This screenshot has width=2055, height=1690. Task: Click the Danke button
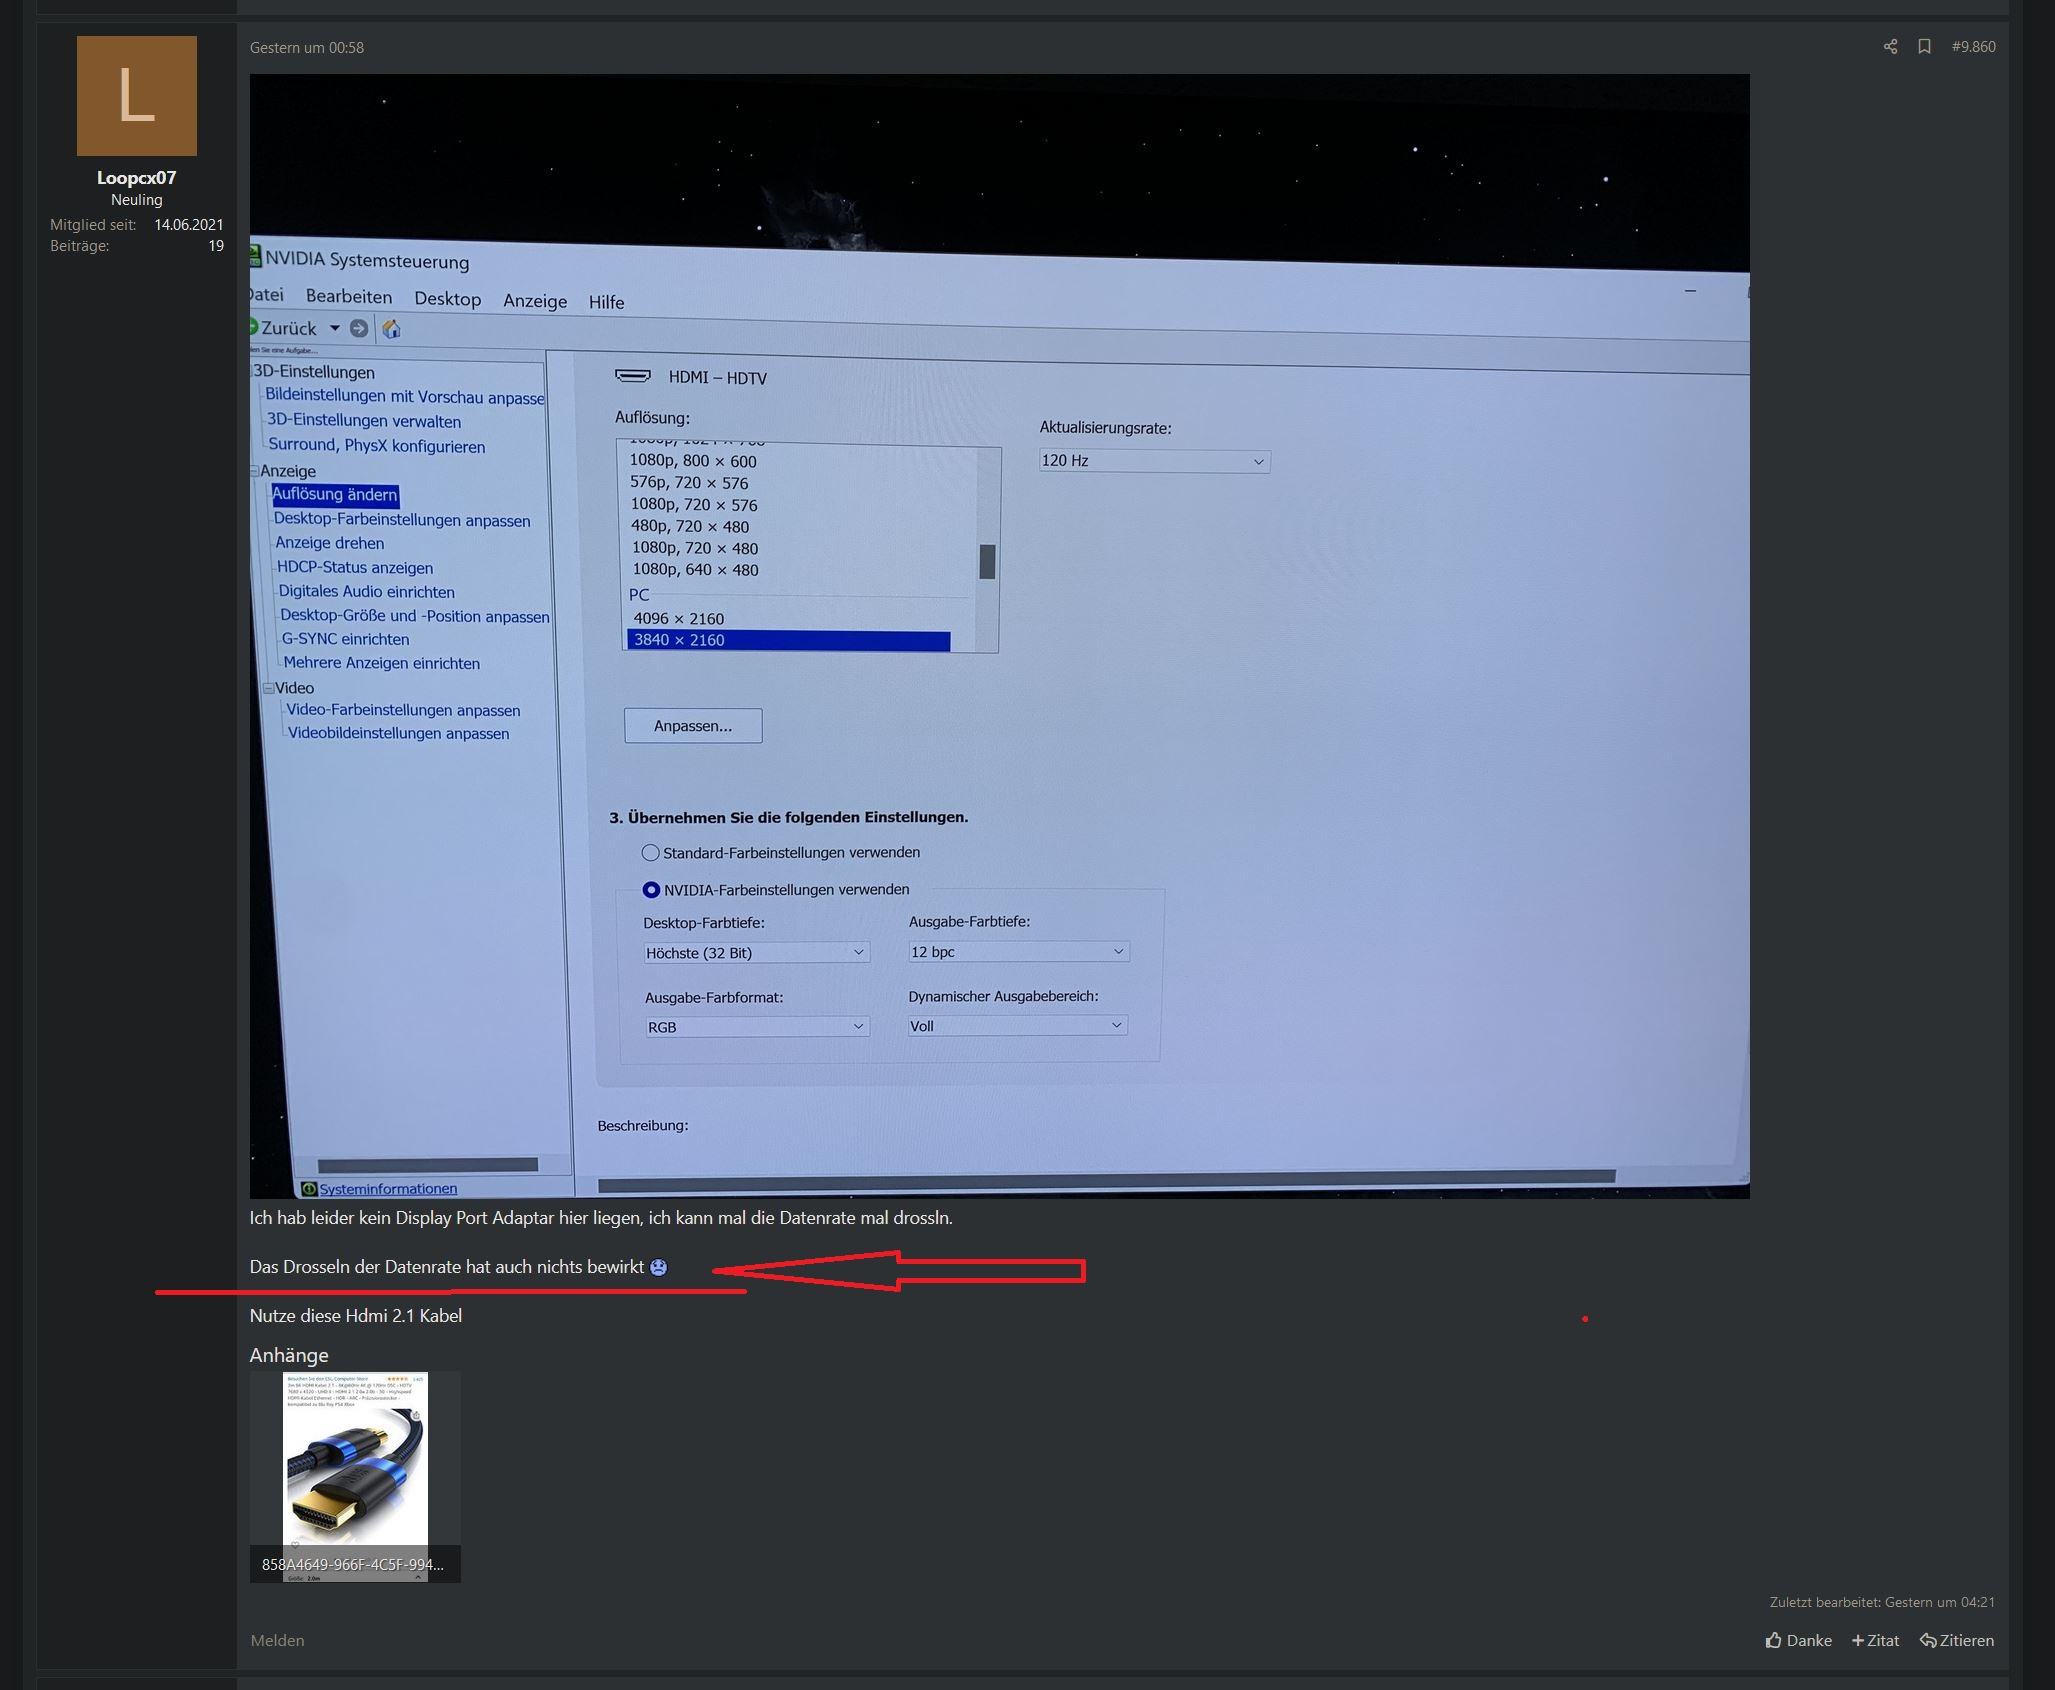pyautogui.click(x=1799, y=1640)
